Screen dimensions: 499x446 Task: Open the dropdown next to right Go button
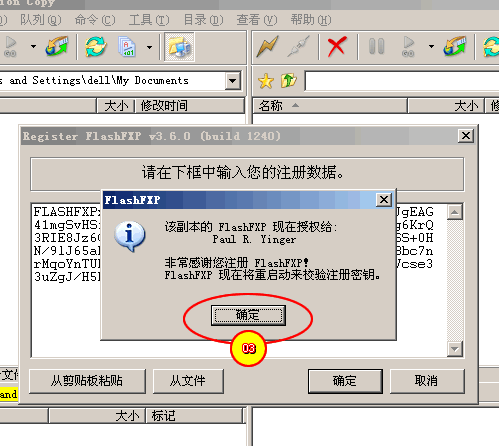point(431,47)
